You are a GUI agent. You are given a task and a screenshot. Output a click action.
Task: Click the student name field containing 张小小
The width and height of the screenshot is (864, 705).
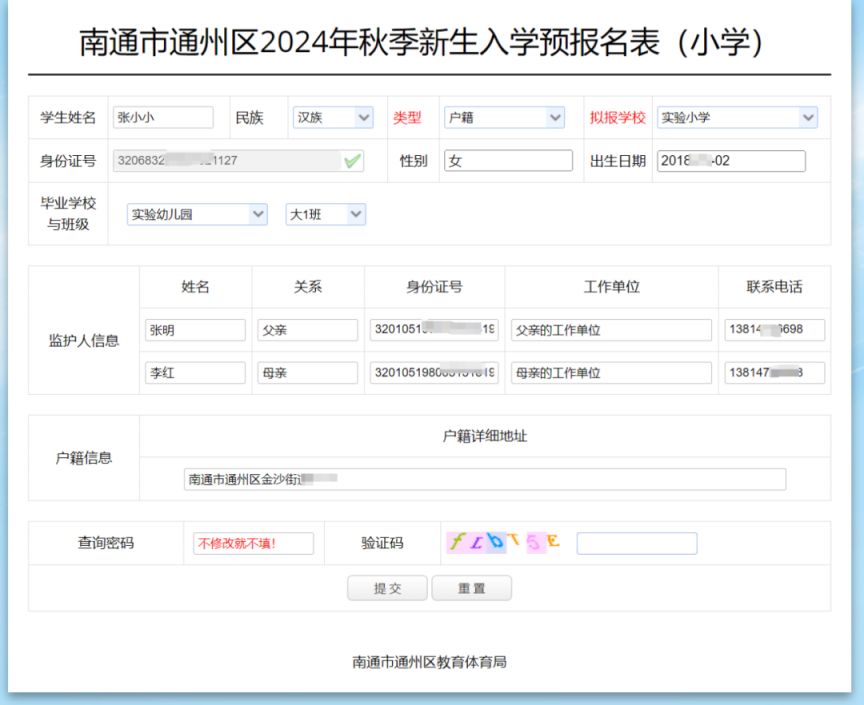click(x=163, y=117)
